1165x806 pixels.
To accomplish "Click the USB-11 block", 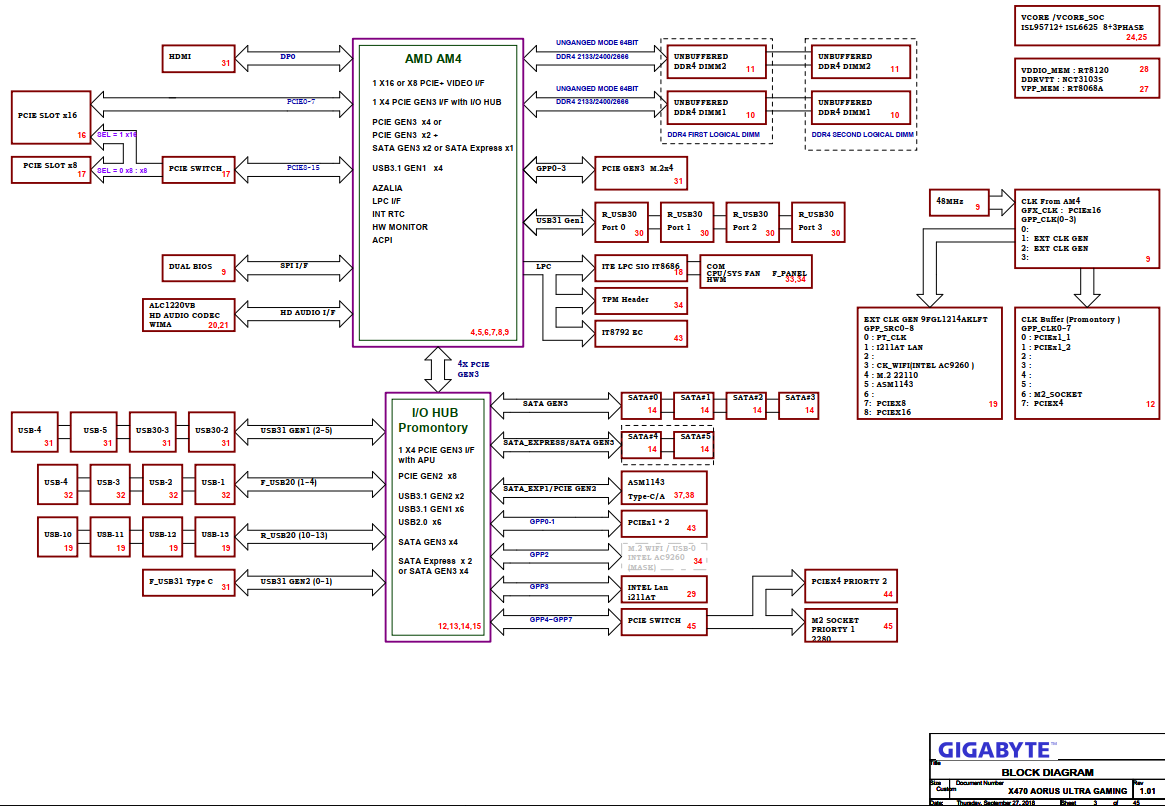I will pyautogui.click(x=110, y=536).
